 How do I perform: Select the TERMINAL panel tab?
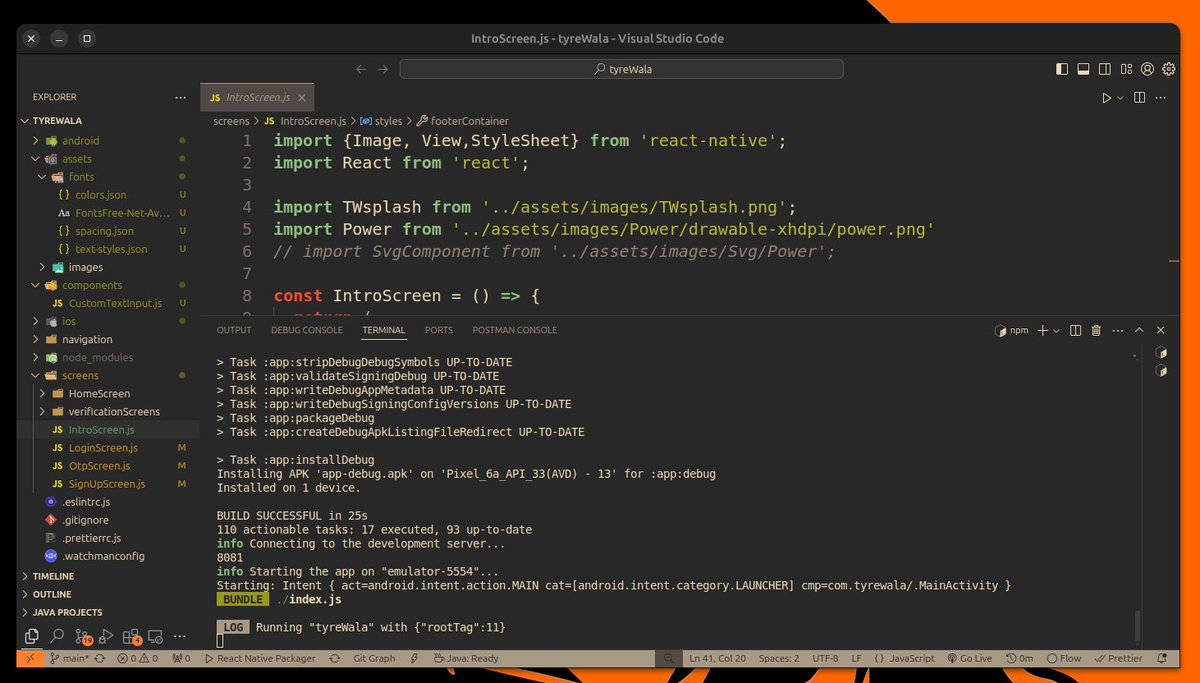384,330
